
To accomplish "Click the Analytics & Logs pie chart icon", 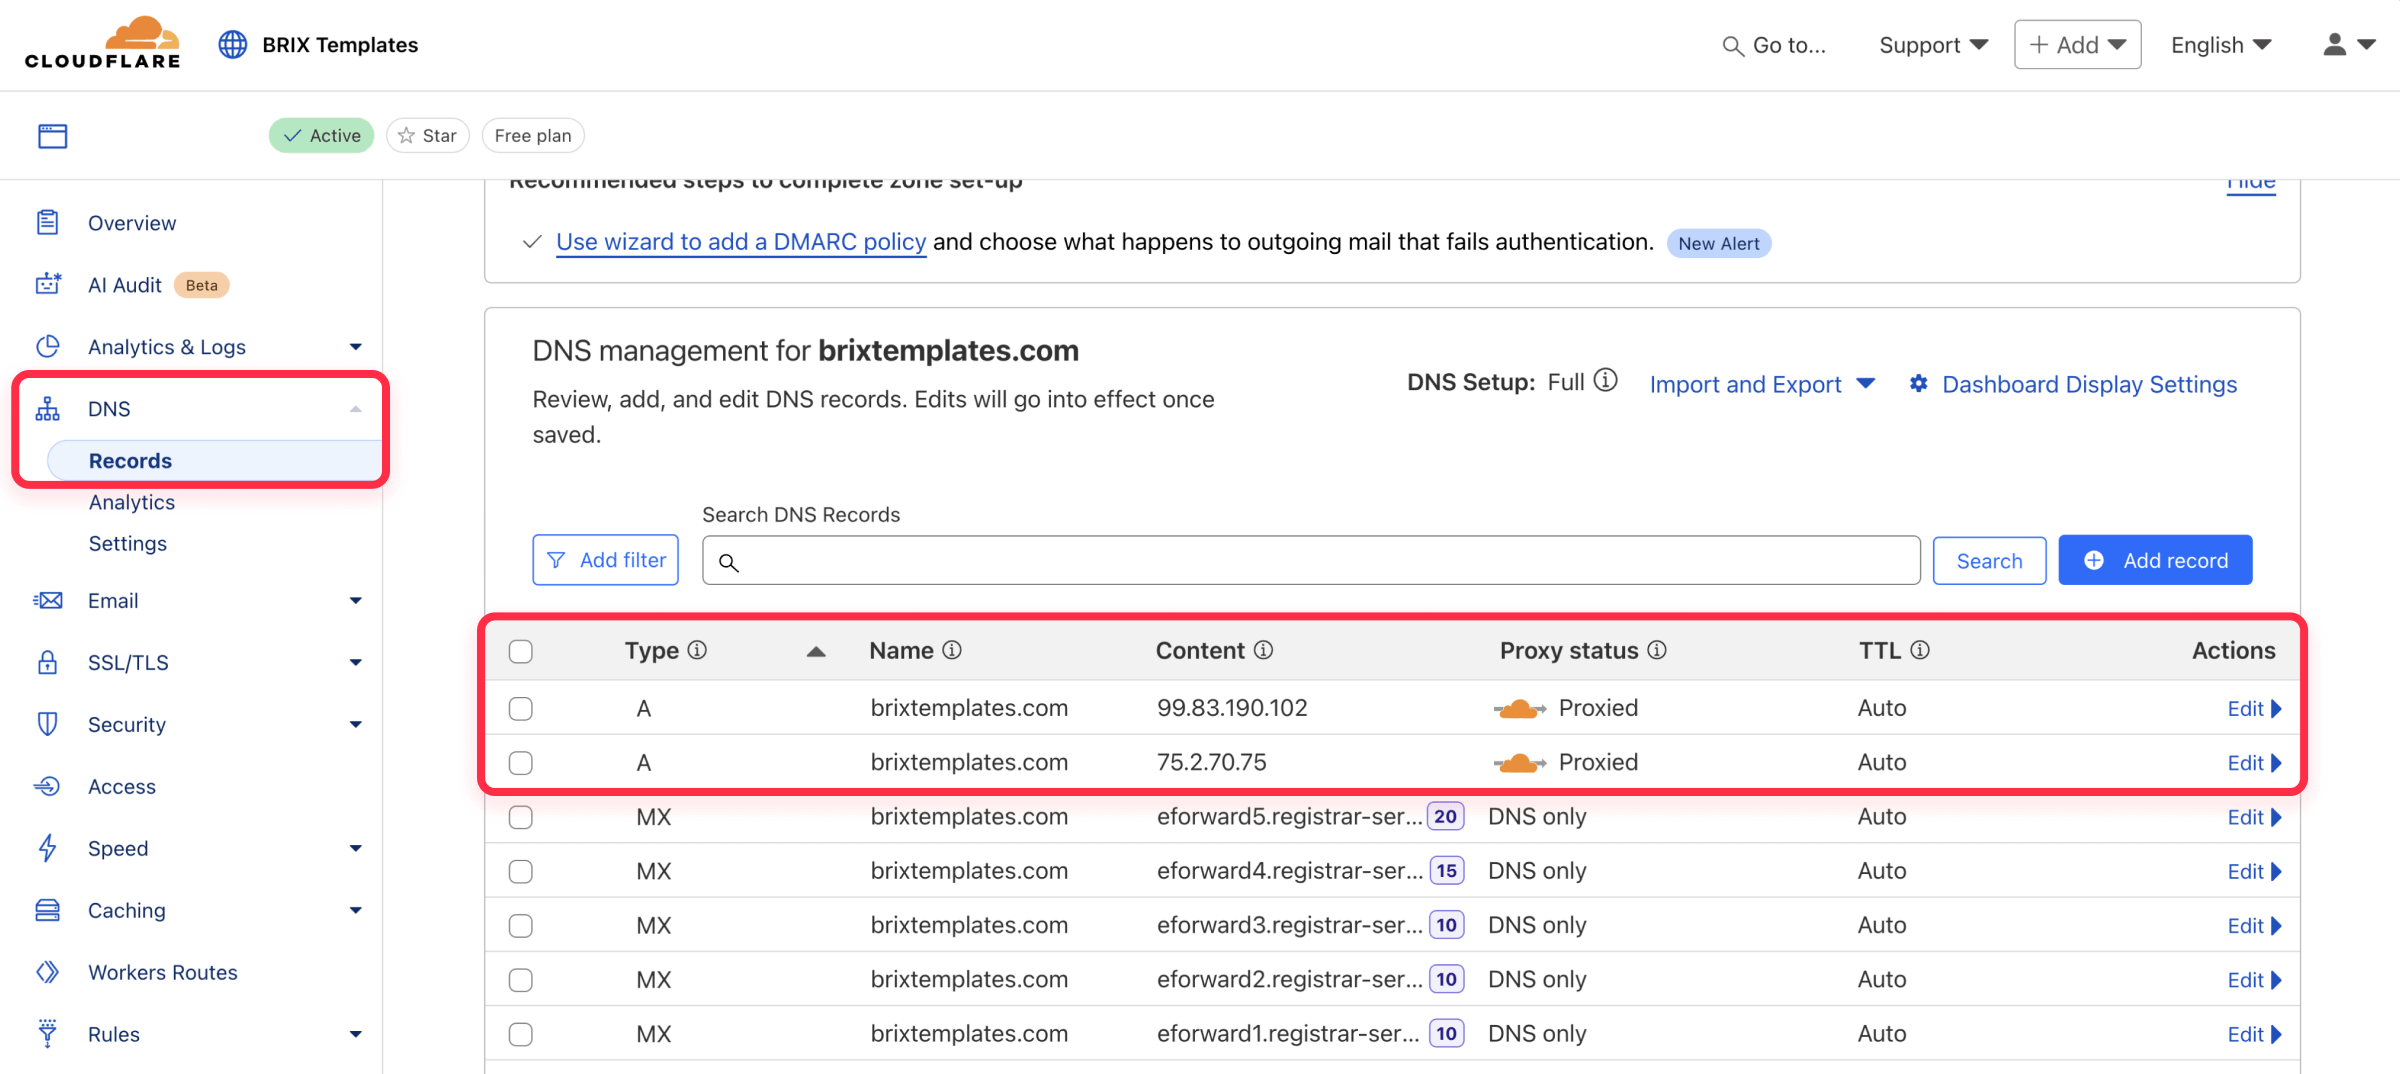I will pos(48,346).
